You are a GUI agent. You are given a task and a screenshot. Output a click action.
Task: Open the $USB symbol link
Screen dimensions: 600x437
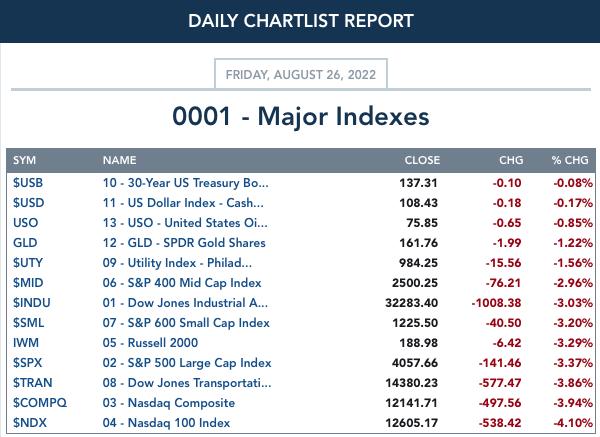(28, 183)
